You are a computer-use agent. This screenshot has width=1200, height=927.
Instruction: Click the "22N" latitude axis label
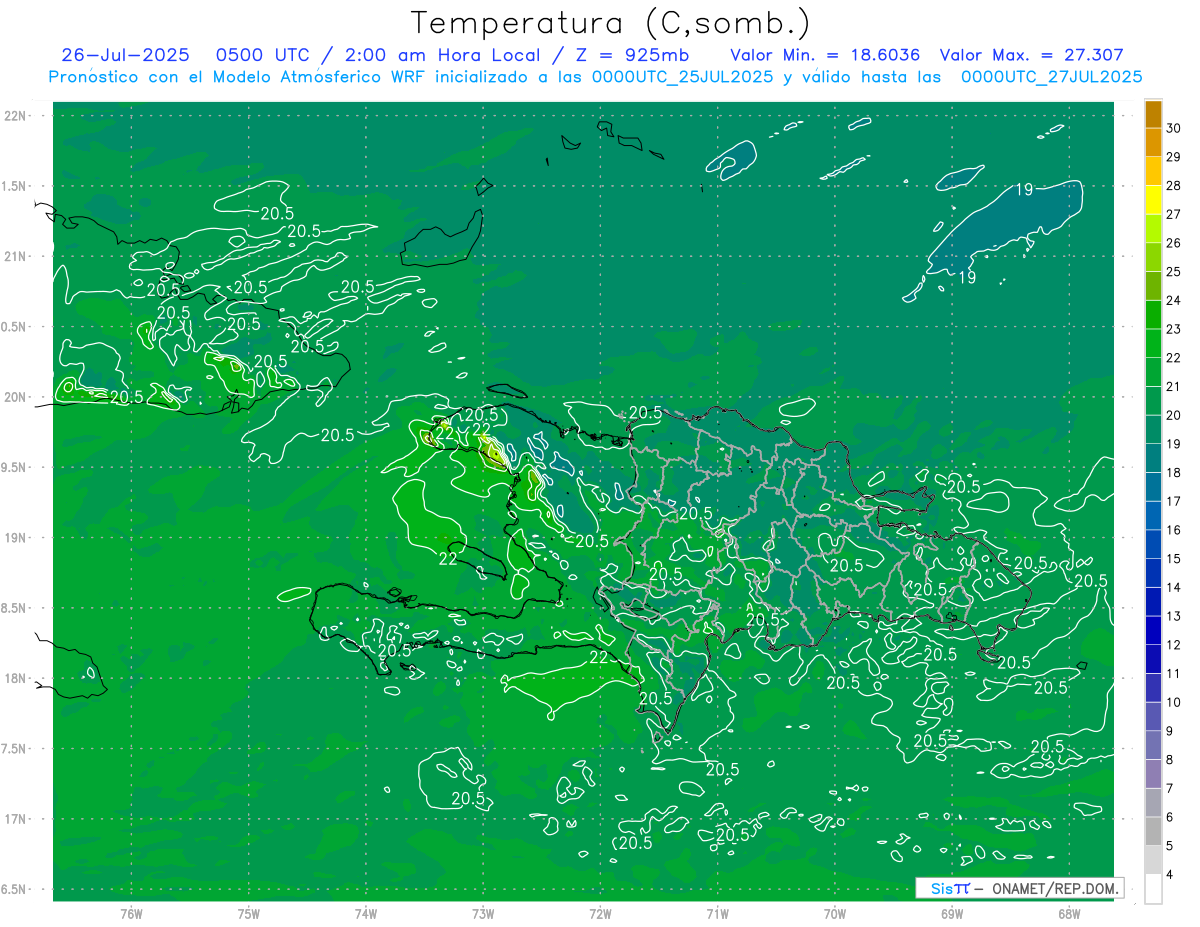coord(15,116)
